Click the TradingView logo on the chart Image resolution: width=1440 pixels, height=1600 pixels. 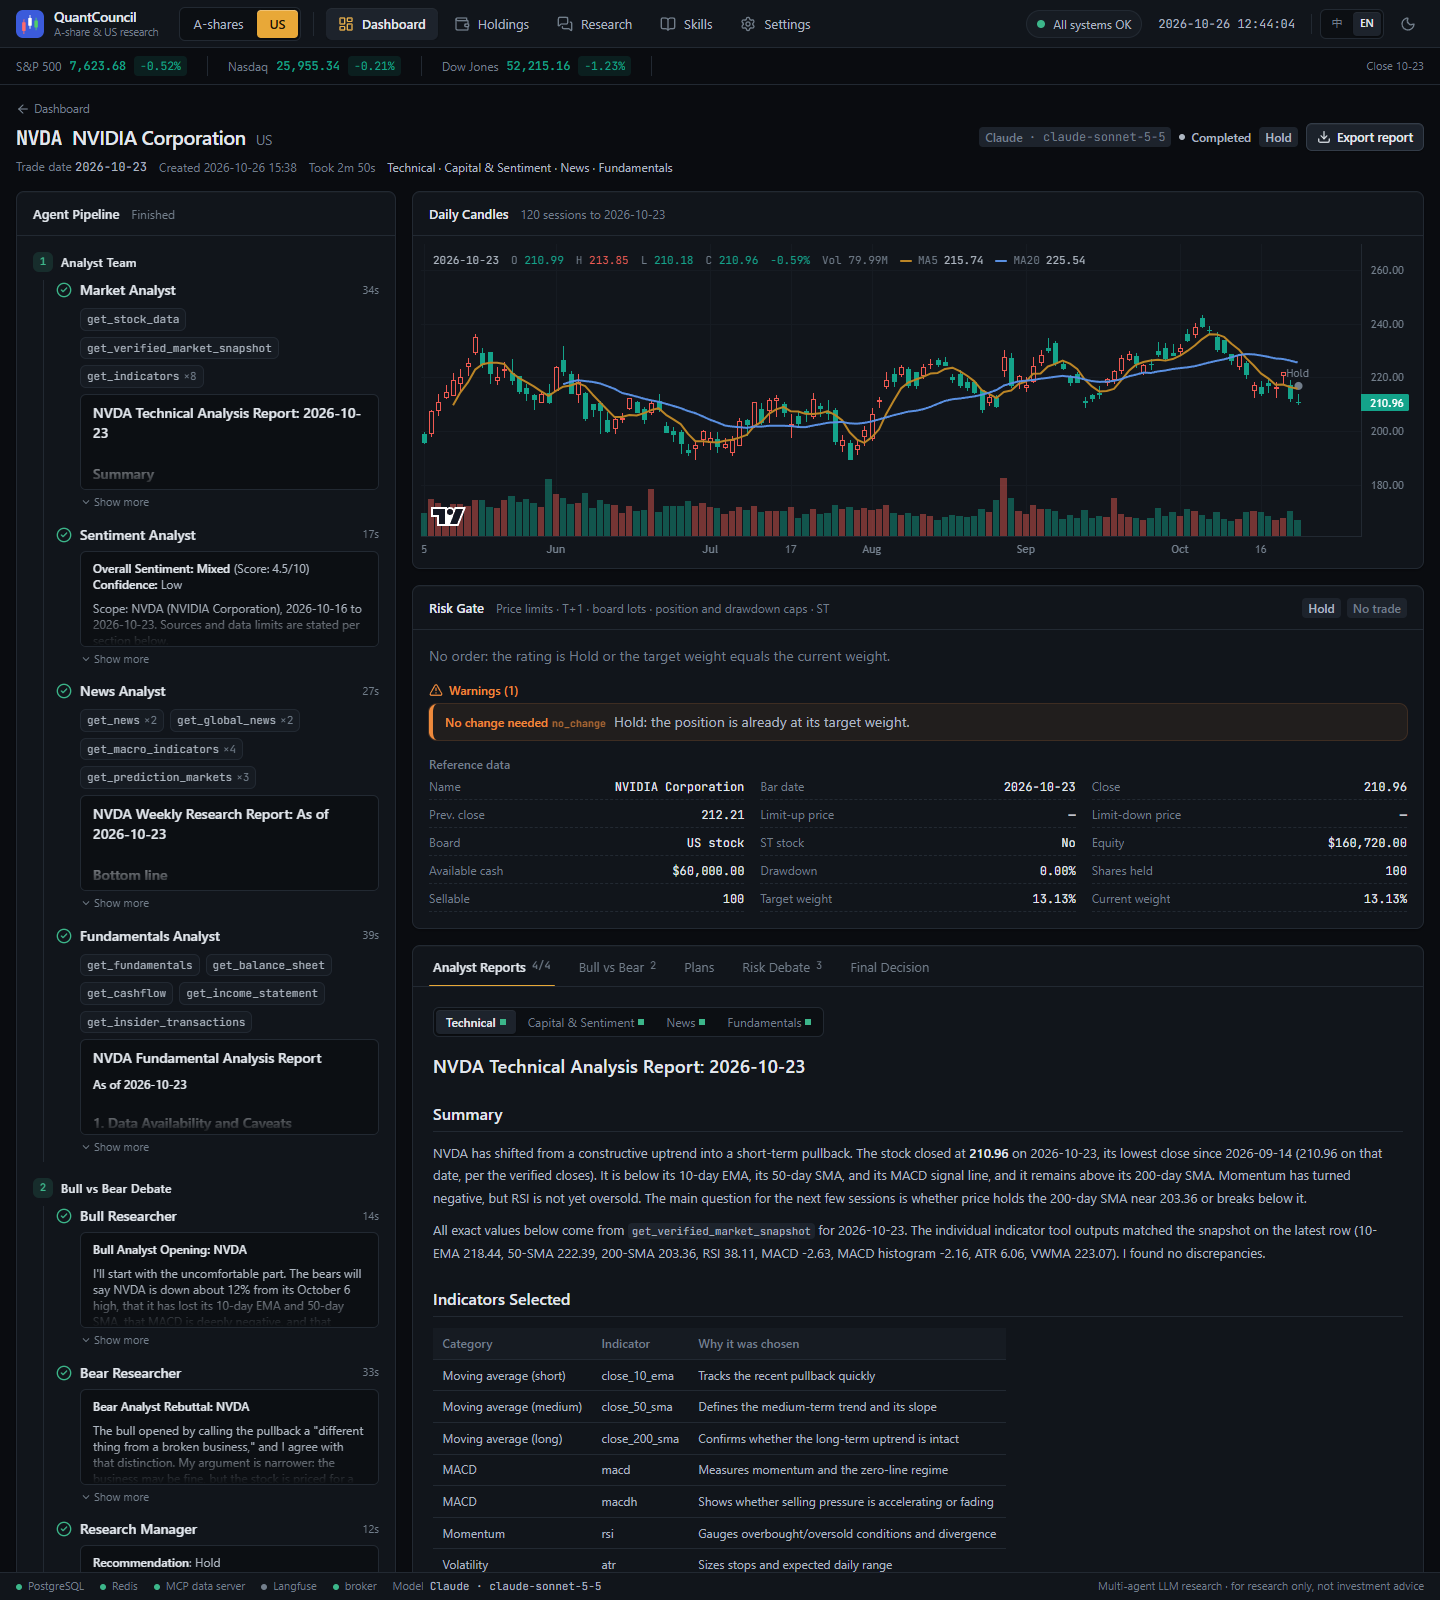[x=448, y=516]
